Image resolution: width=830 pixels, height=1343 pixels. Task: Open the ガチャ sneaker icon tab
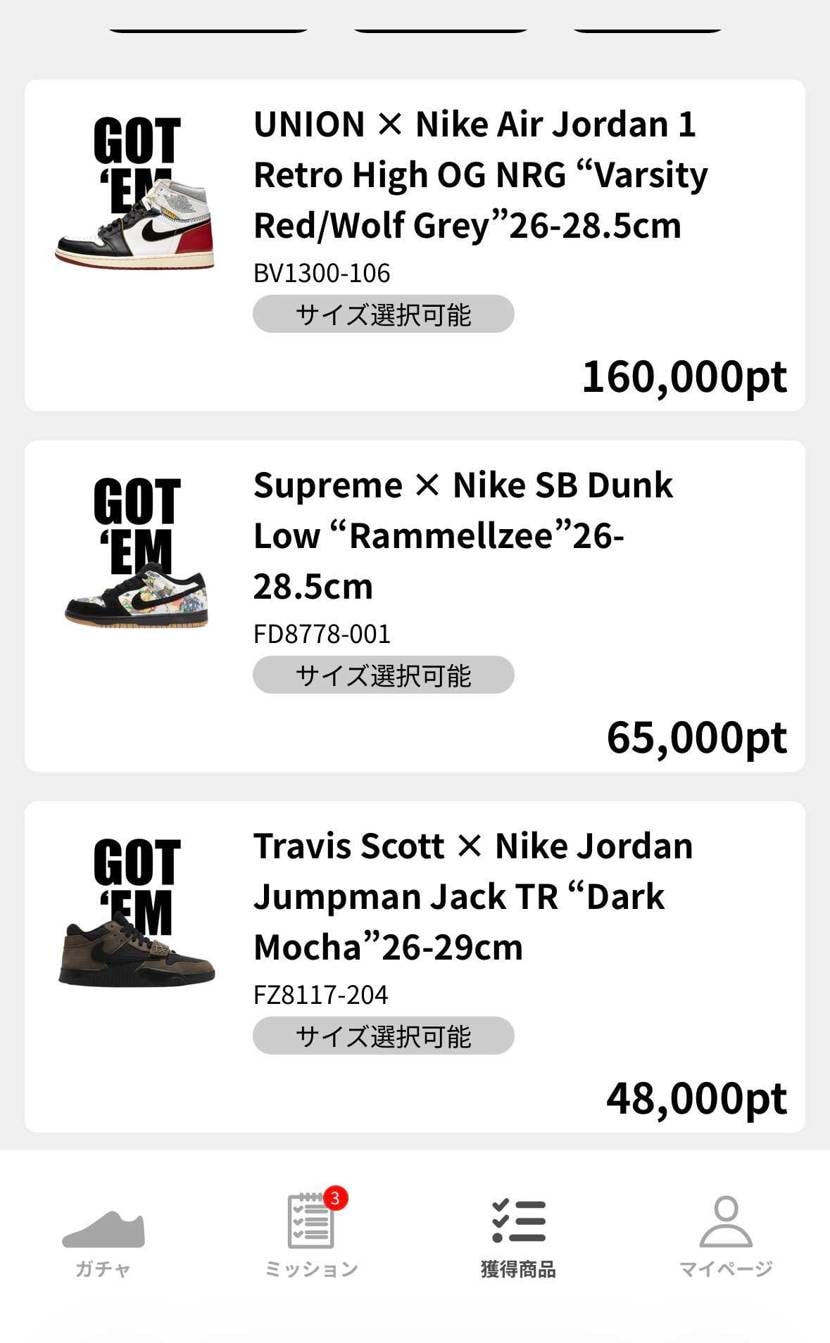pyautogui.click(x=103, y=1229)
